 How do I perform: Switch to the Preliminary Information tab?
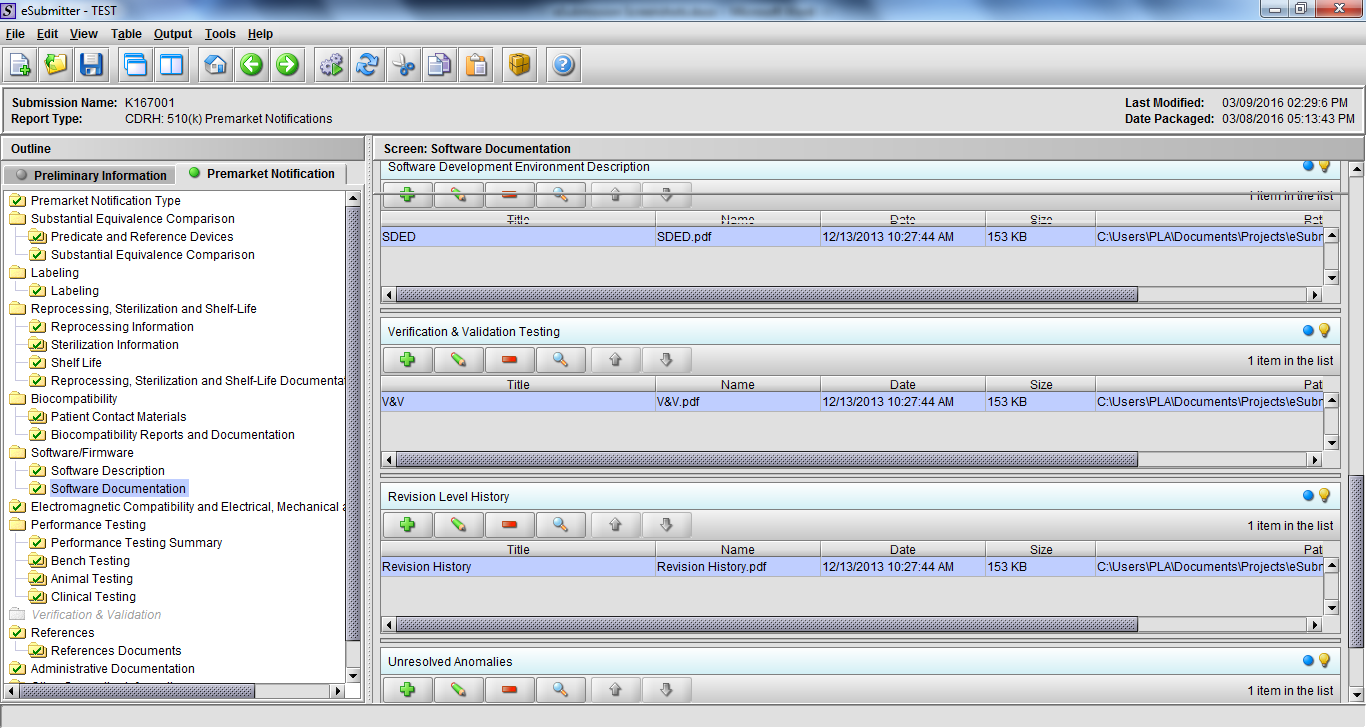pos(91,175)
